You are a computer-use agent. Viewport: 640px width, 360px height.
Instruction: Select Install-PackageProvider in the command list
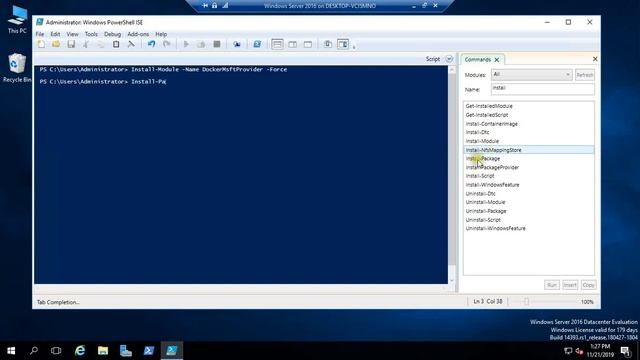pyautogui.click(x=492, y=167)
